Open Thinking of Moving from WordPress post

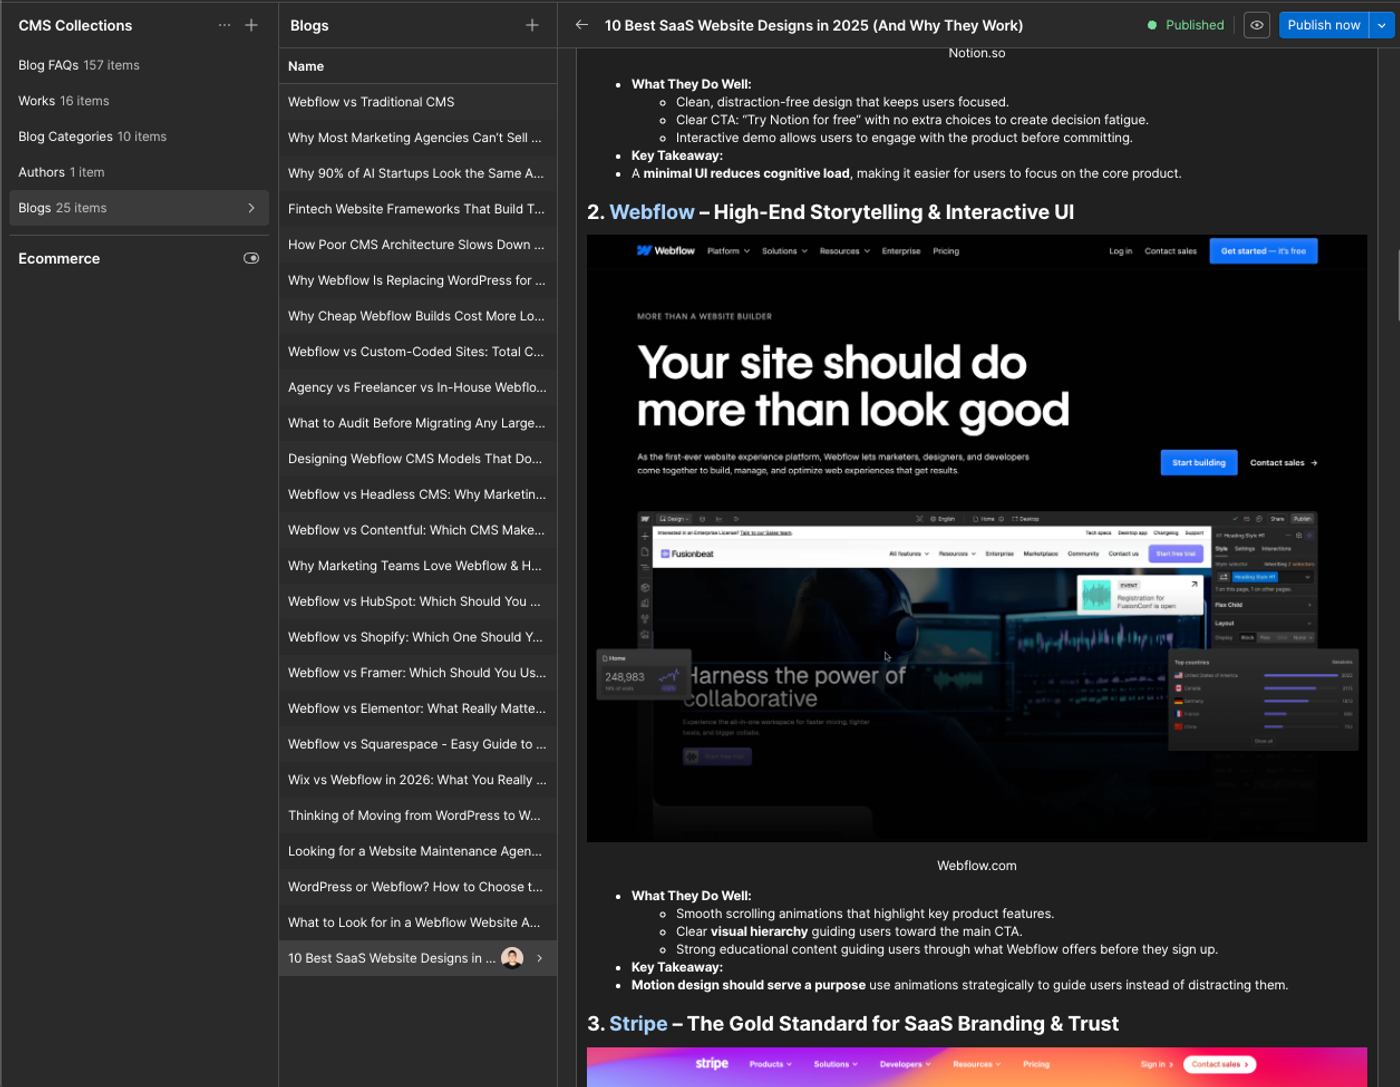[418, 815]
